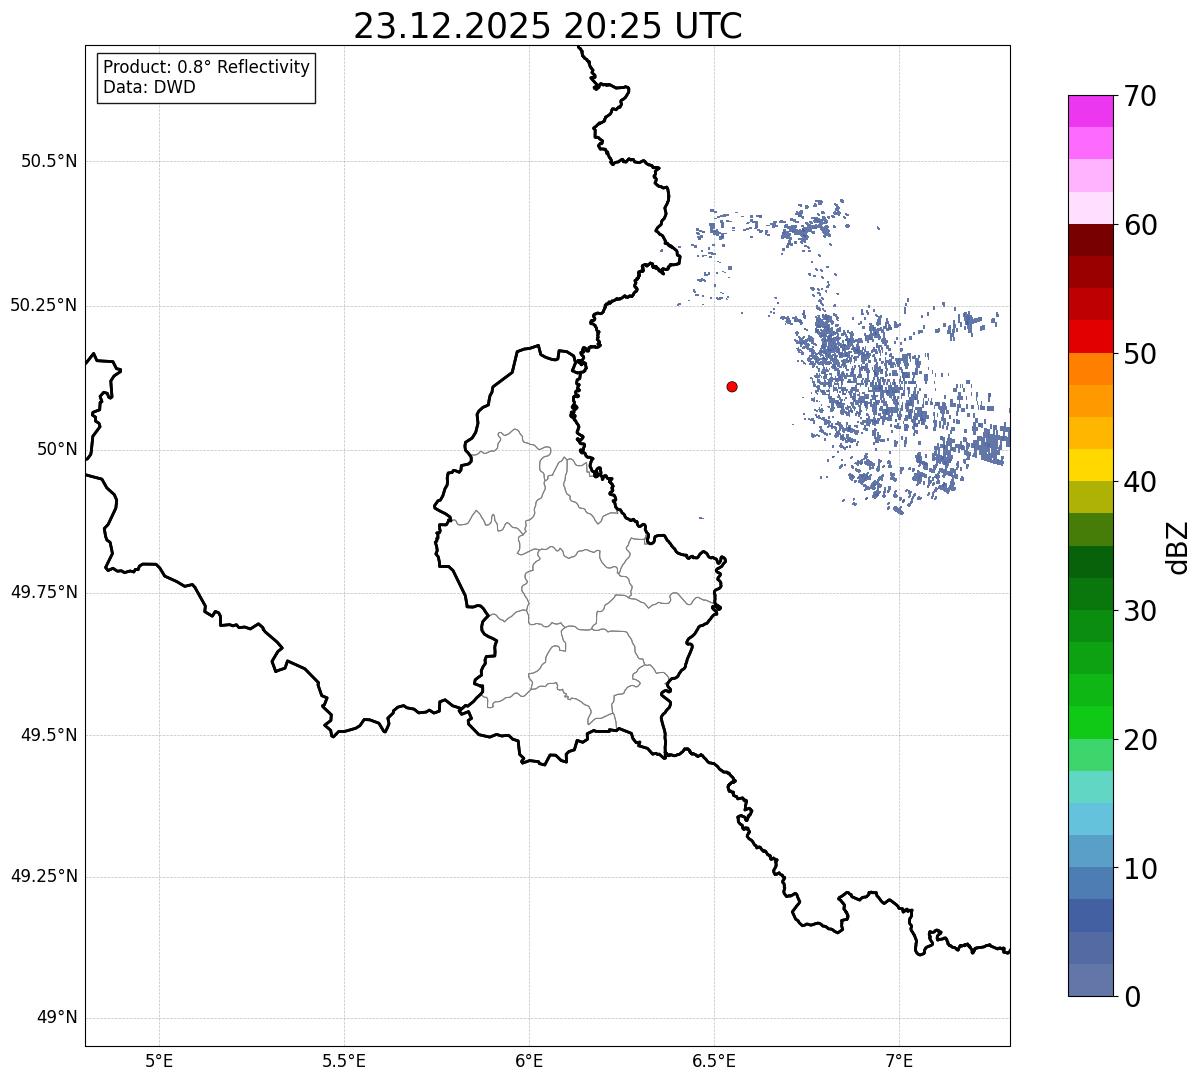
Task: Click the latitude label 49.25°N
Action: pyautogui.click(x=44, y=876)
